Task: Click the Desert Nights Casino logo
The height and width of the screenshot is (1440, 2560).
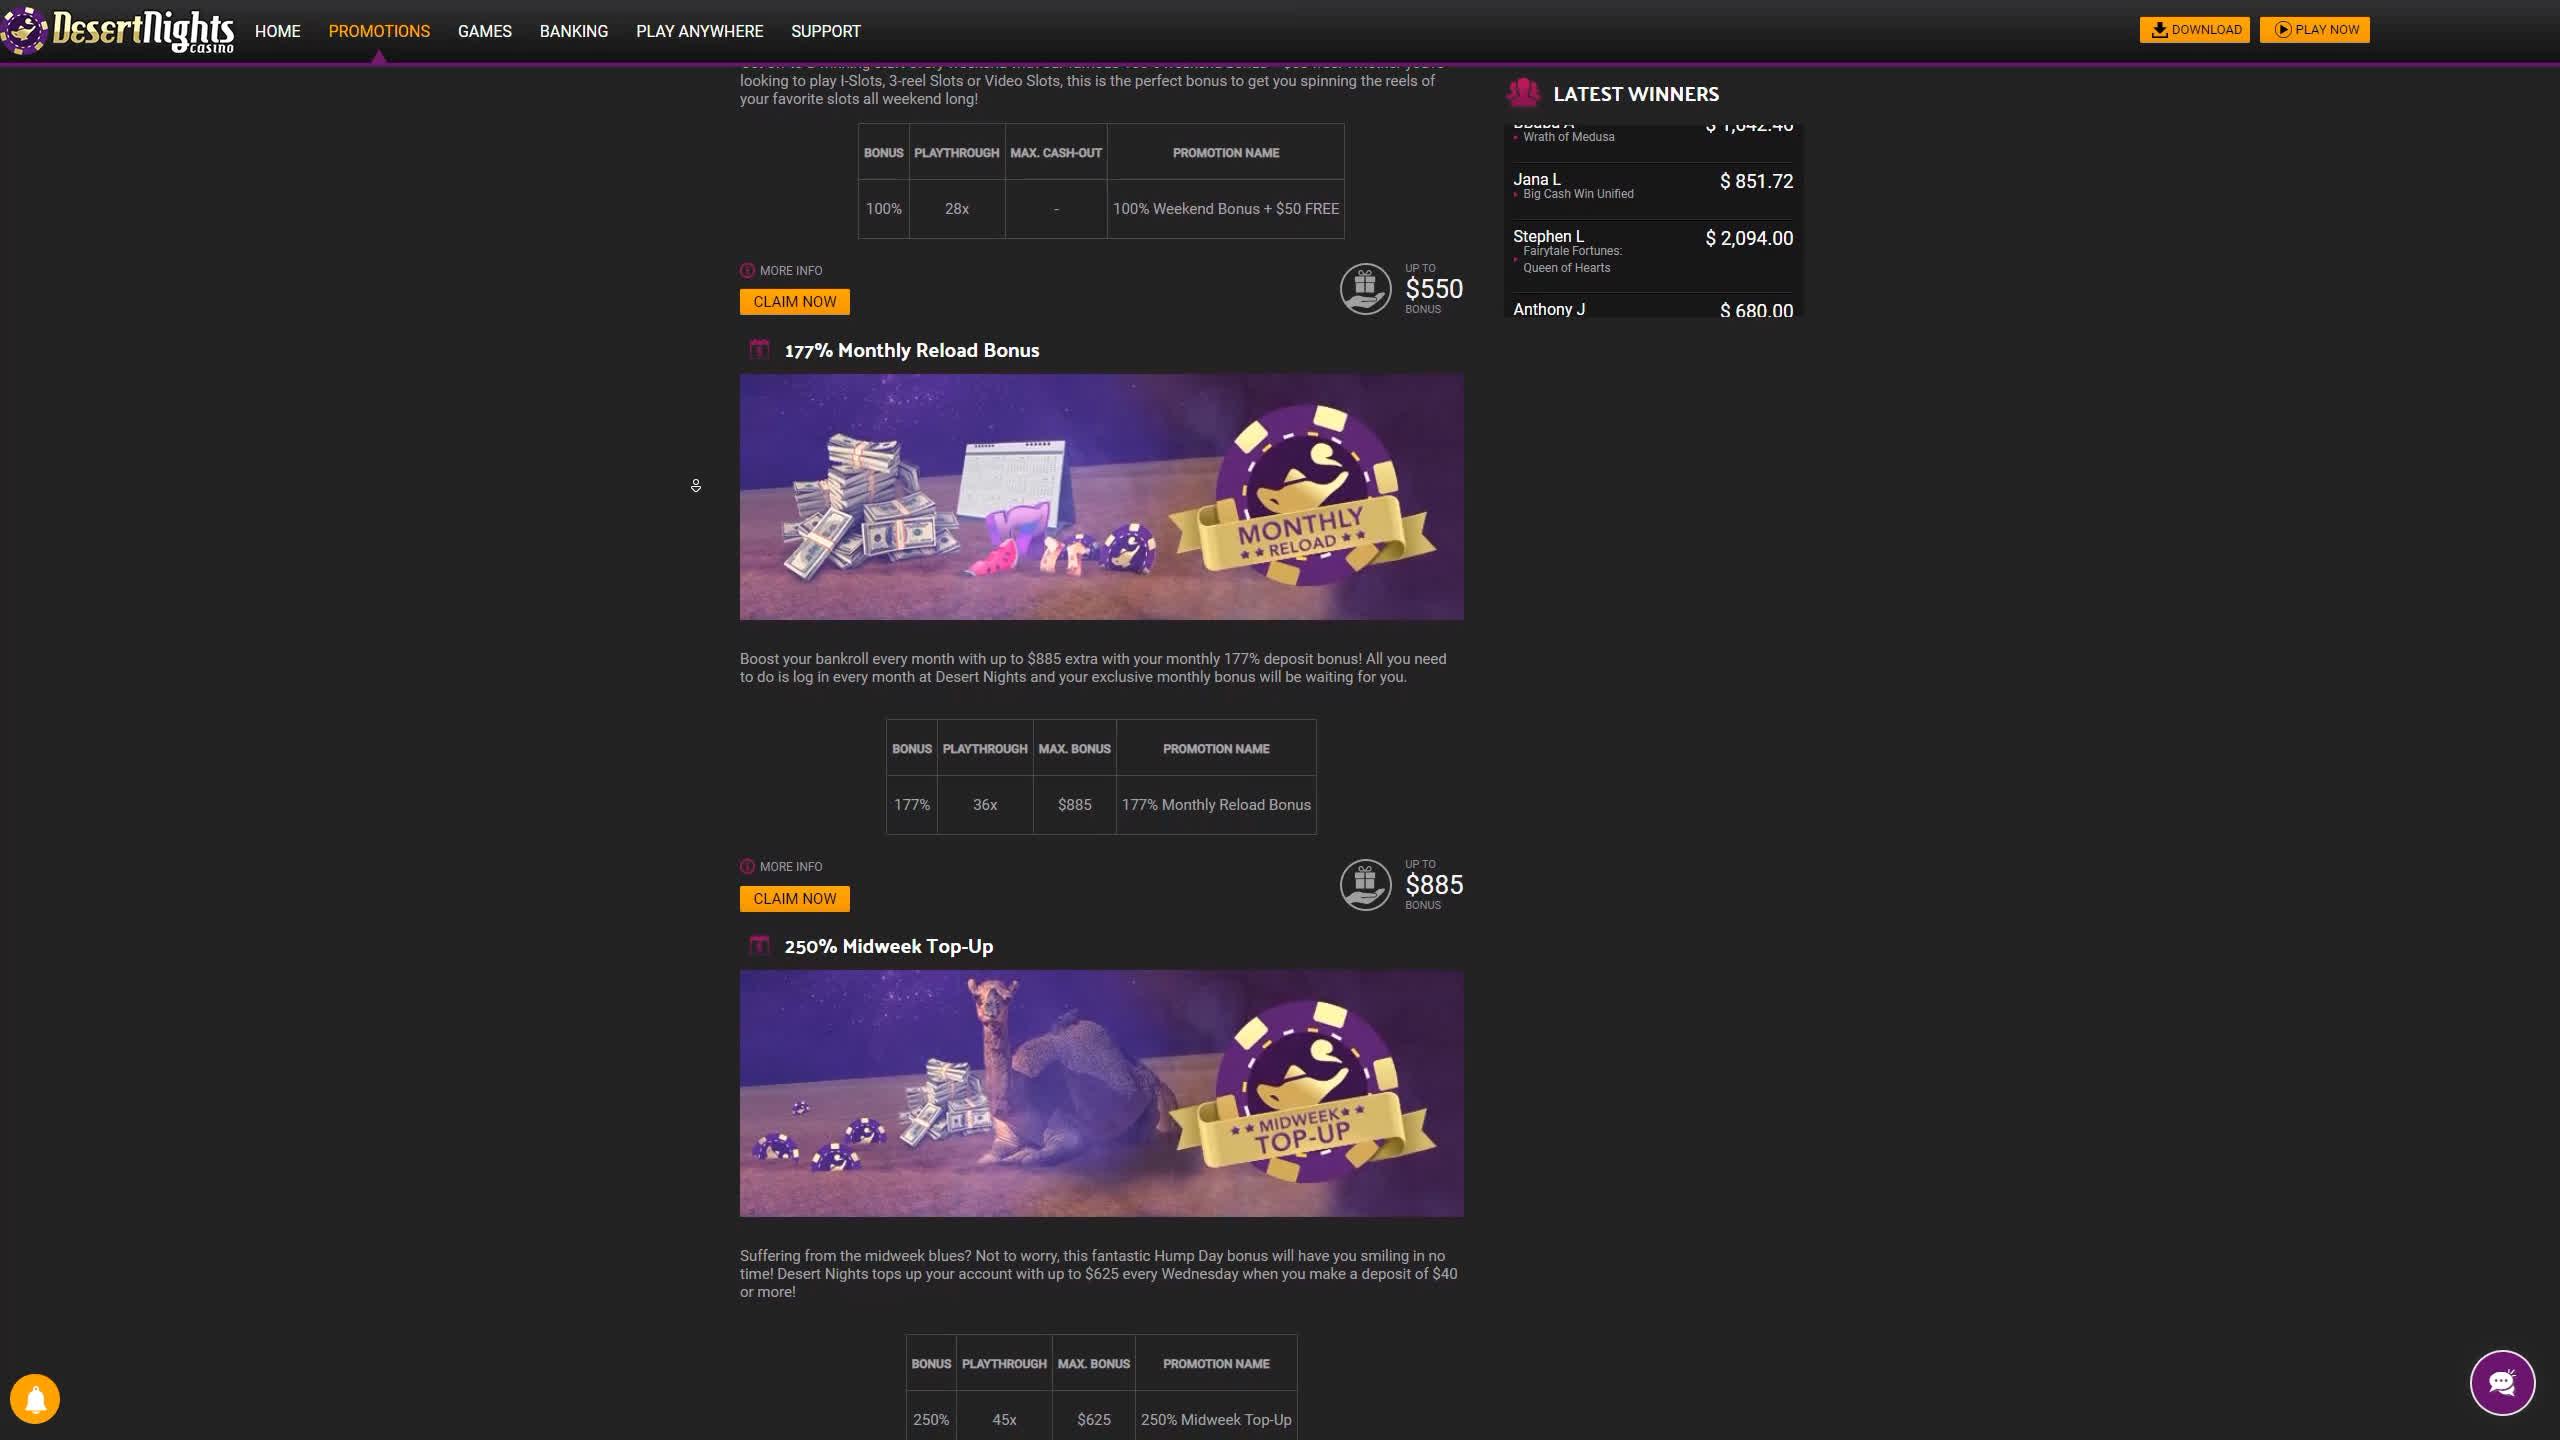Action: click(120, 31)
